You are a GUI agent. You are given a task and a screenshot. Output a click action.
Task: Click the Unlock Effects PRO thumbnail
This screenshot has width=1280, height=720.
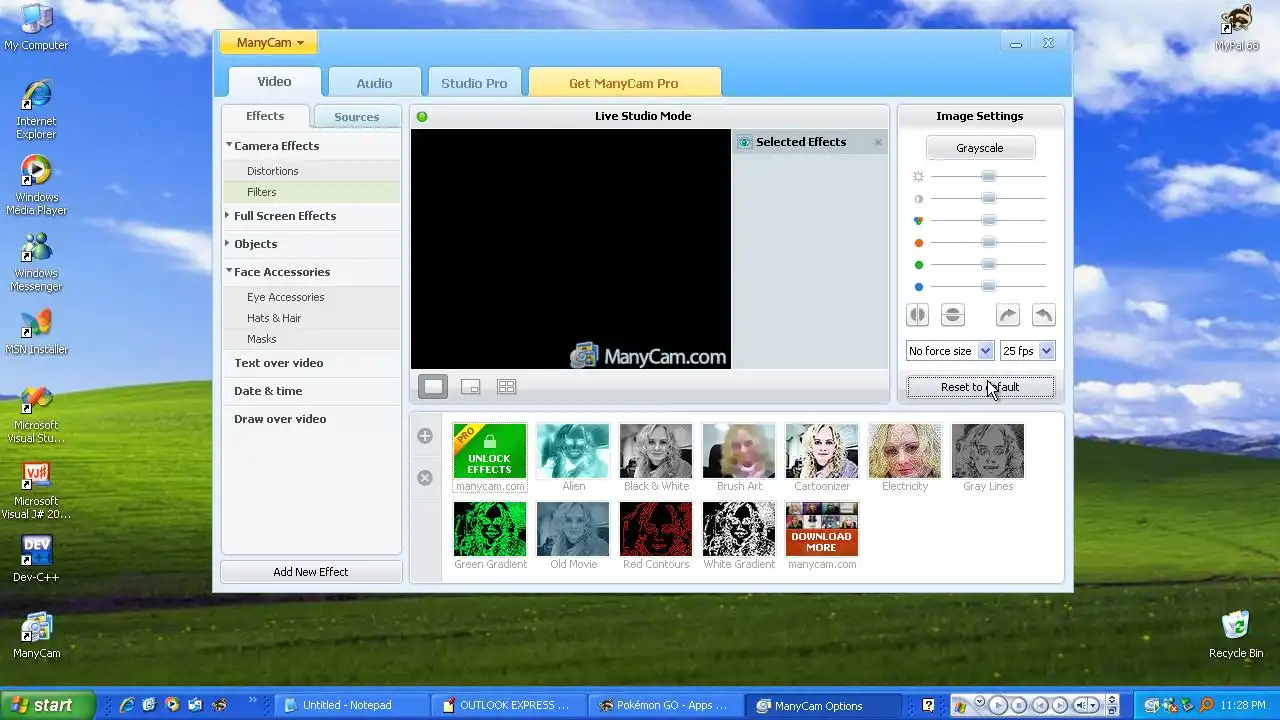pos(490,451)
